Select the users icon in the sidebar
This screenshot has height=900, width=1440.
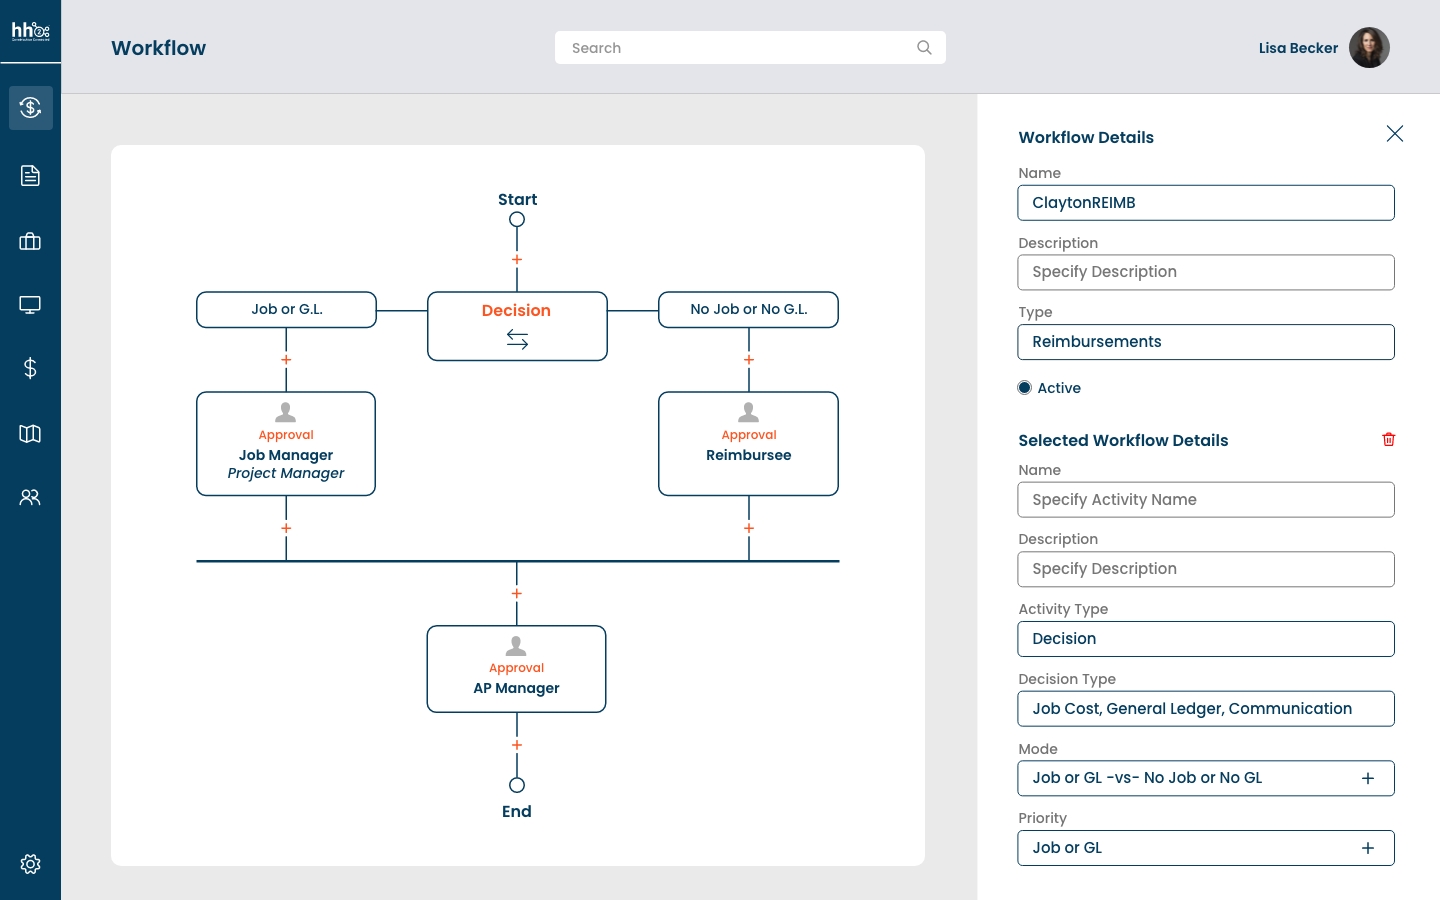(x=30, y=497)
